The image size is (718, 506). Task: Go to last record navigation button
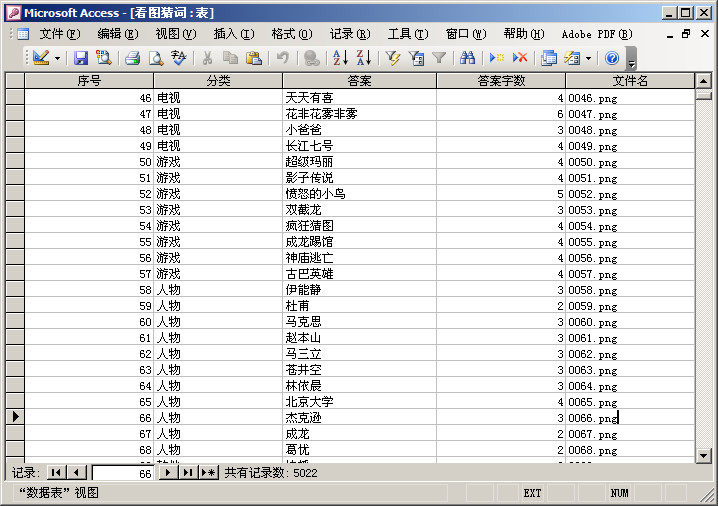188,473
